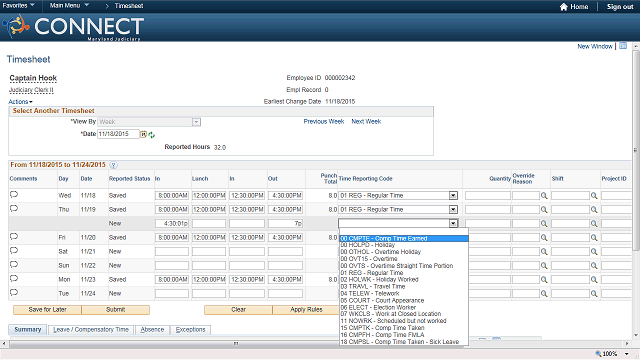Look up Override Reason for Tue 11/24

point(544,293)
